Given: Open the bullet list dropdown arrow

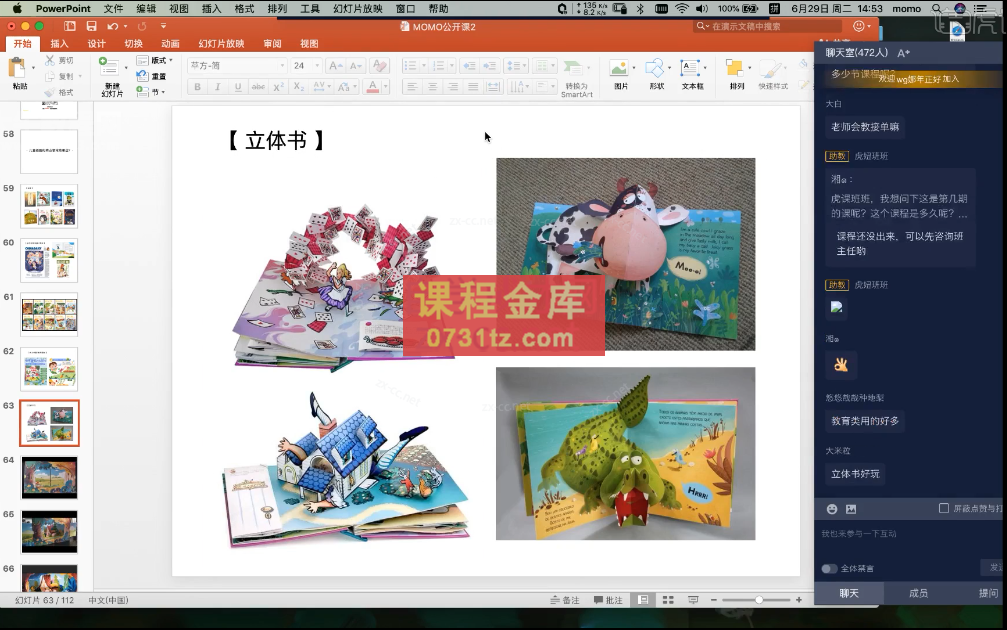Looking at the screenshot, I should (424, 66).
